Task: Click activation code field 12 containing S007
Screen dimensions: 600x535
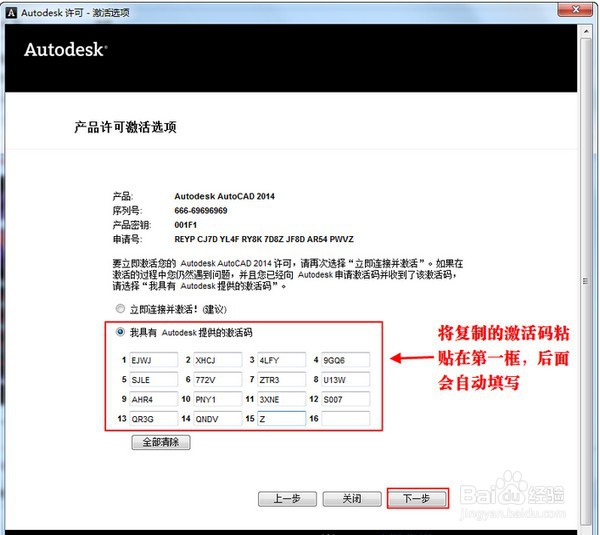Action: [346, 399]
